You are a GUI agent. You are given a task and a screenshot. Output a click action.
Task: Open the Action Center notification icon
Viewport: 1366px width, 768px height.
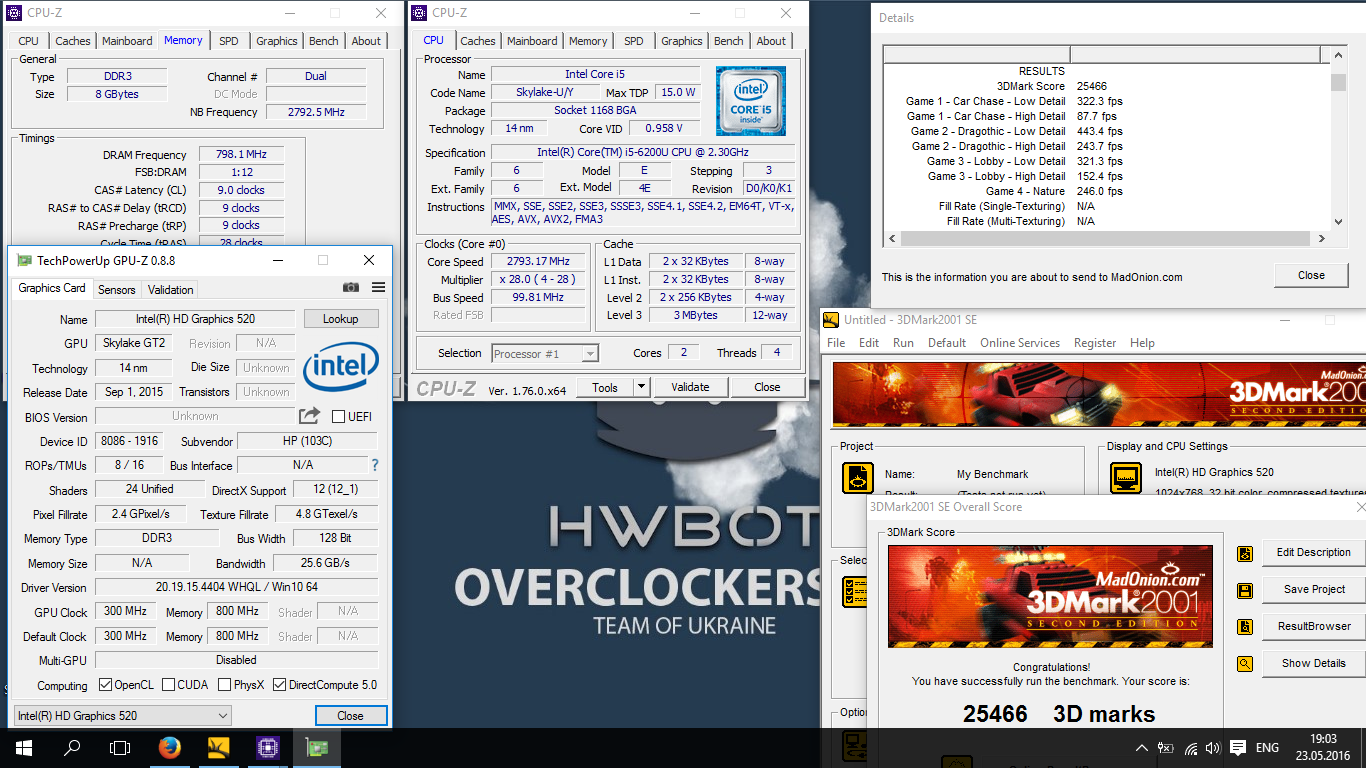tap(1238, 748)
